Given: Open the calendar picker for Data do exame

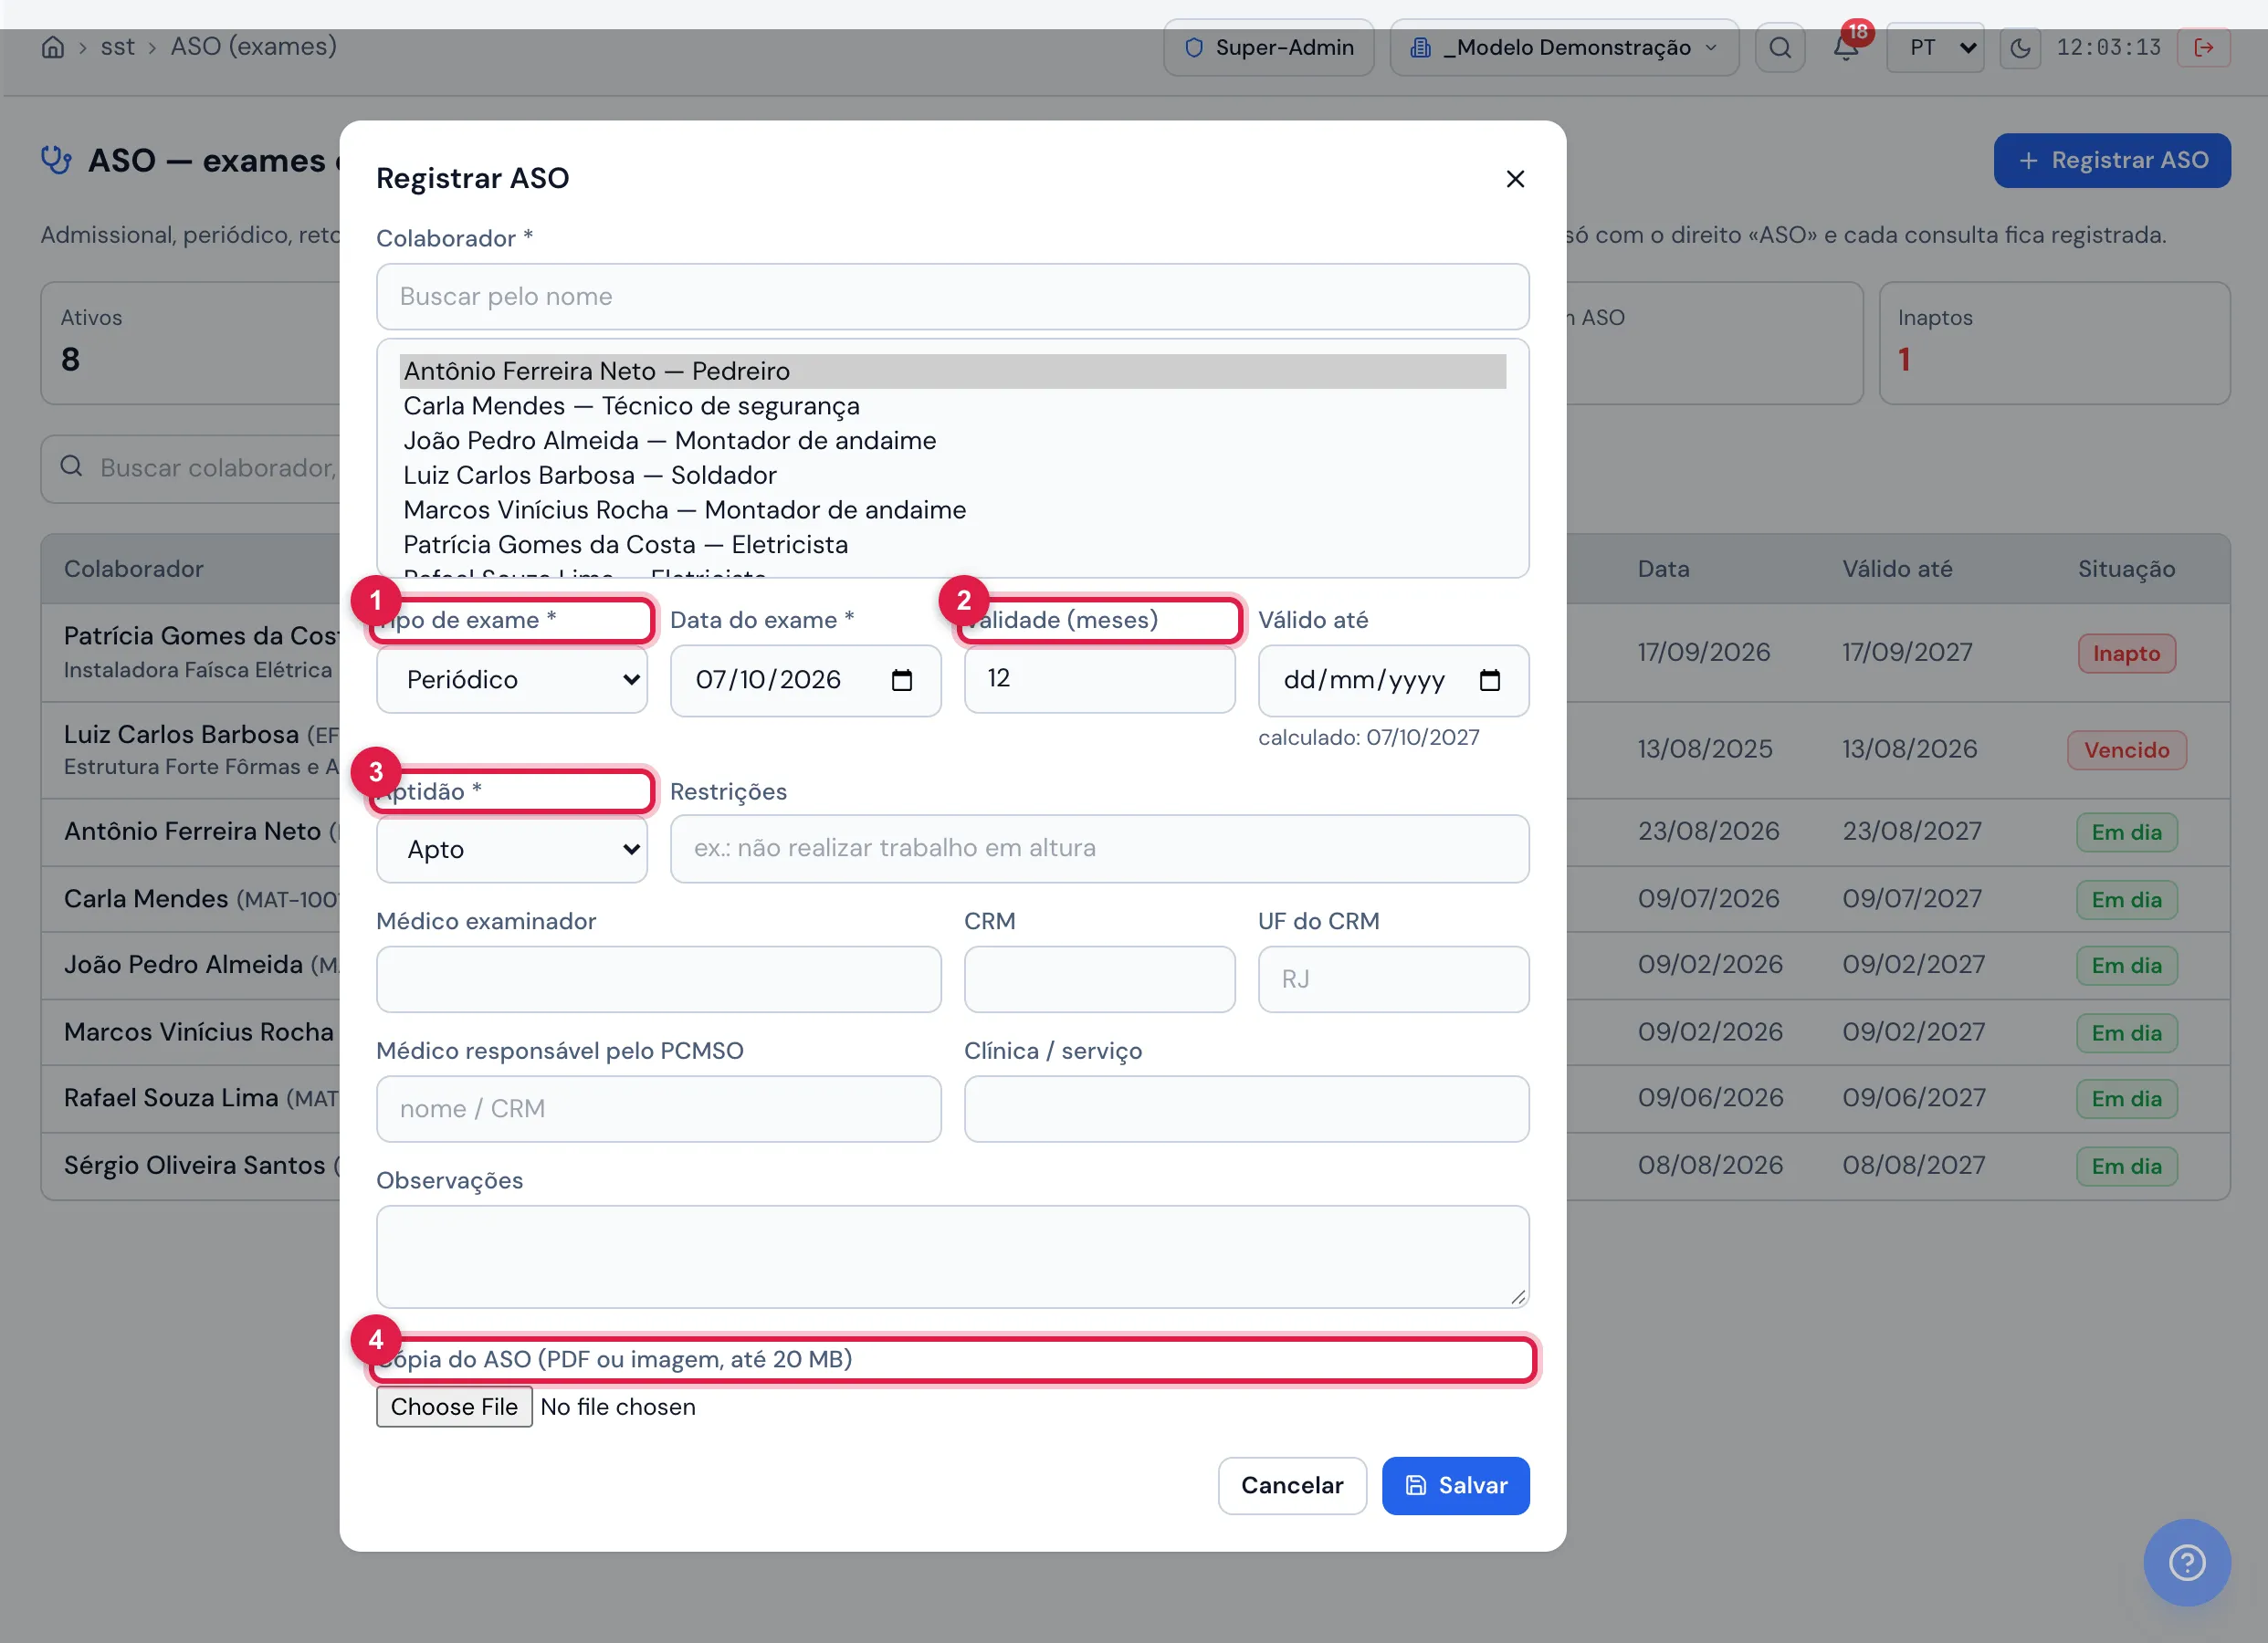Looking at the screenshot, I should [901, 680].
